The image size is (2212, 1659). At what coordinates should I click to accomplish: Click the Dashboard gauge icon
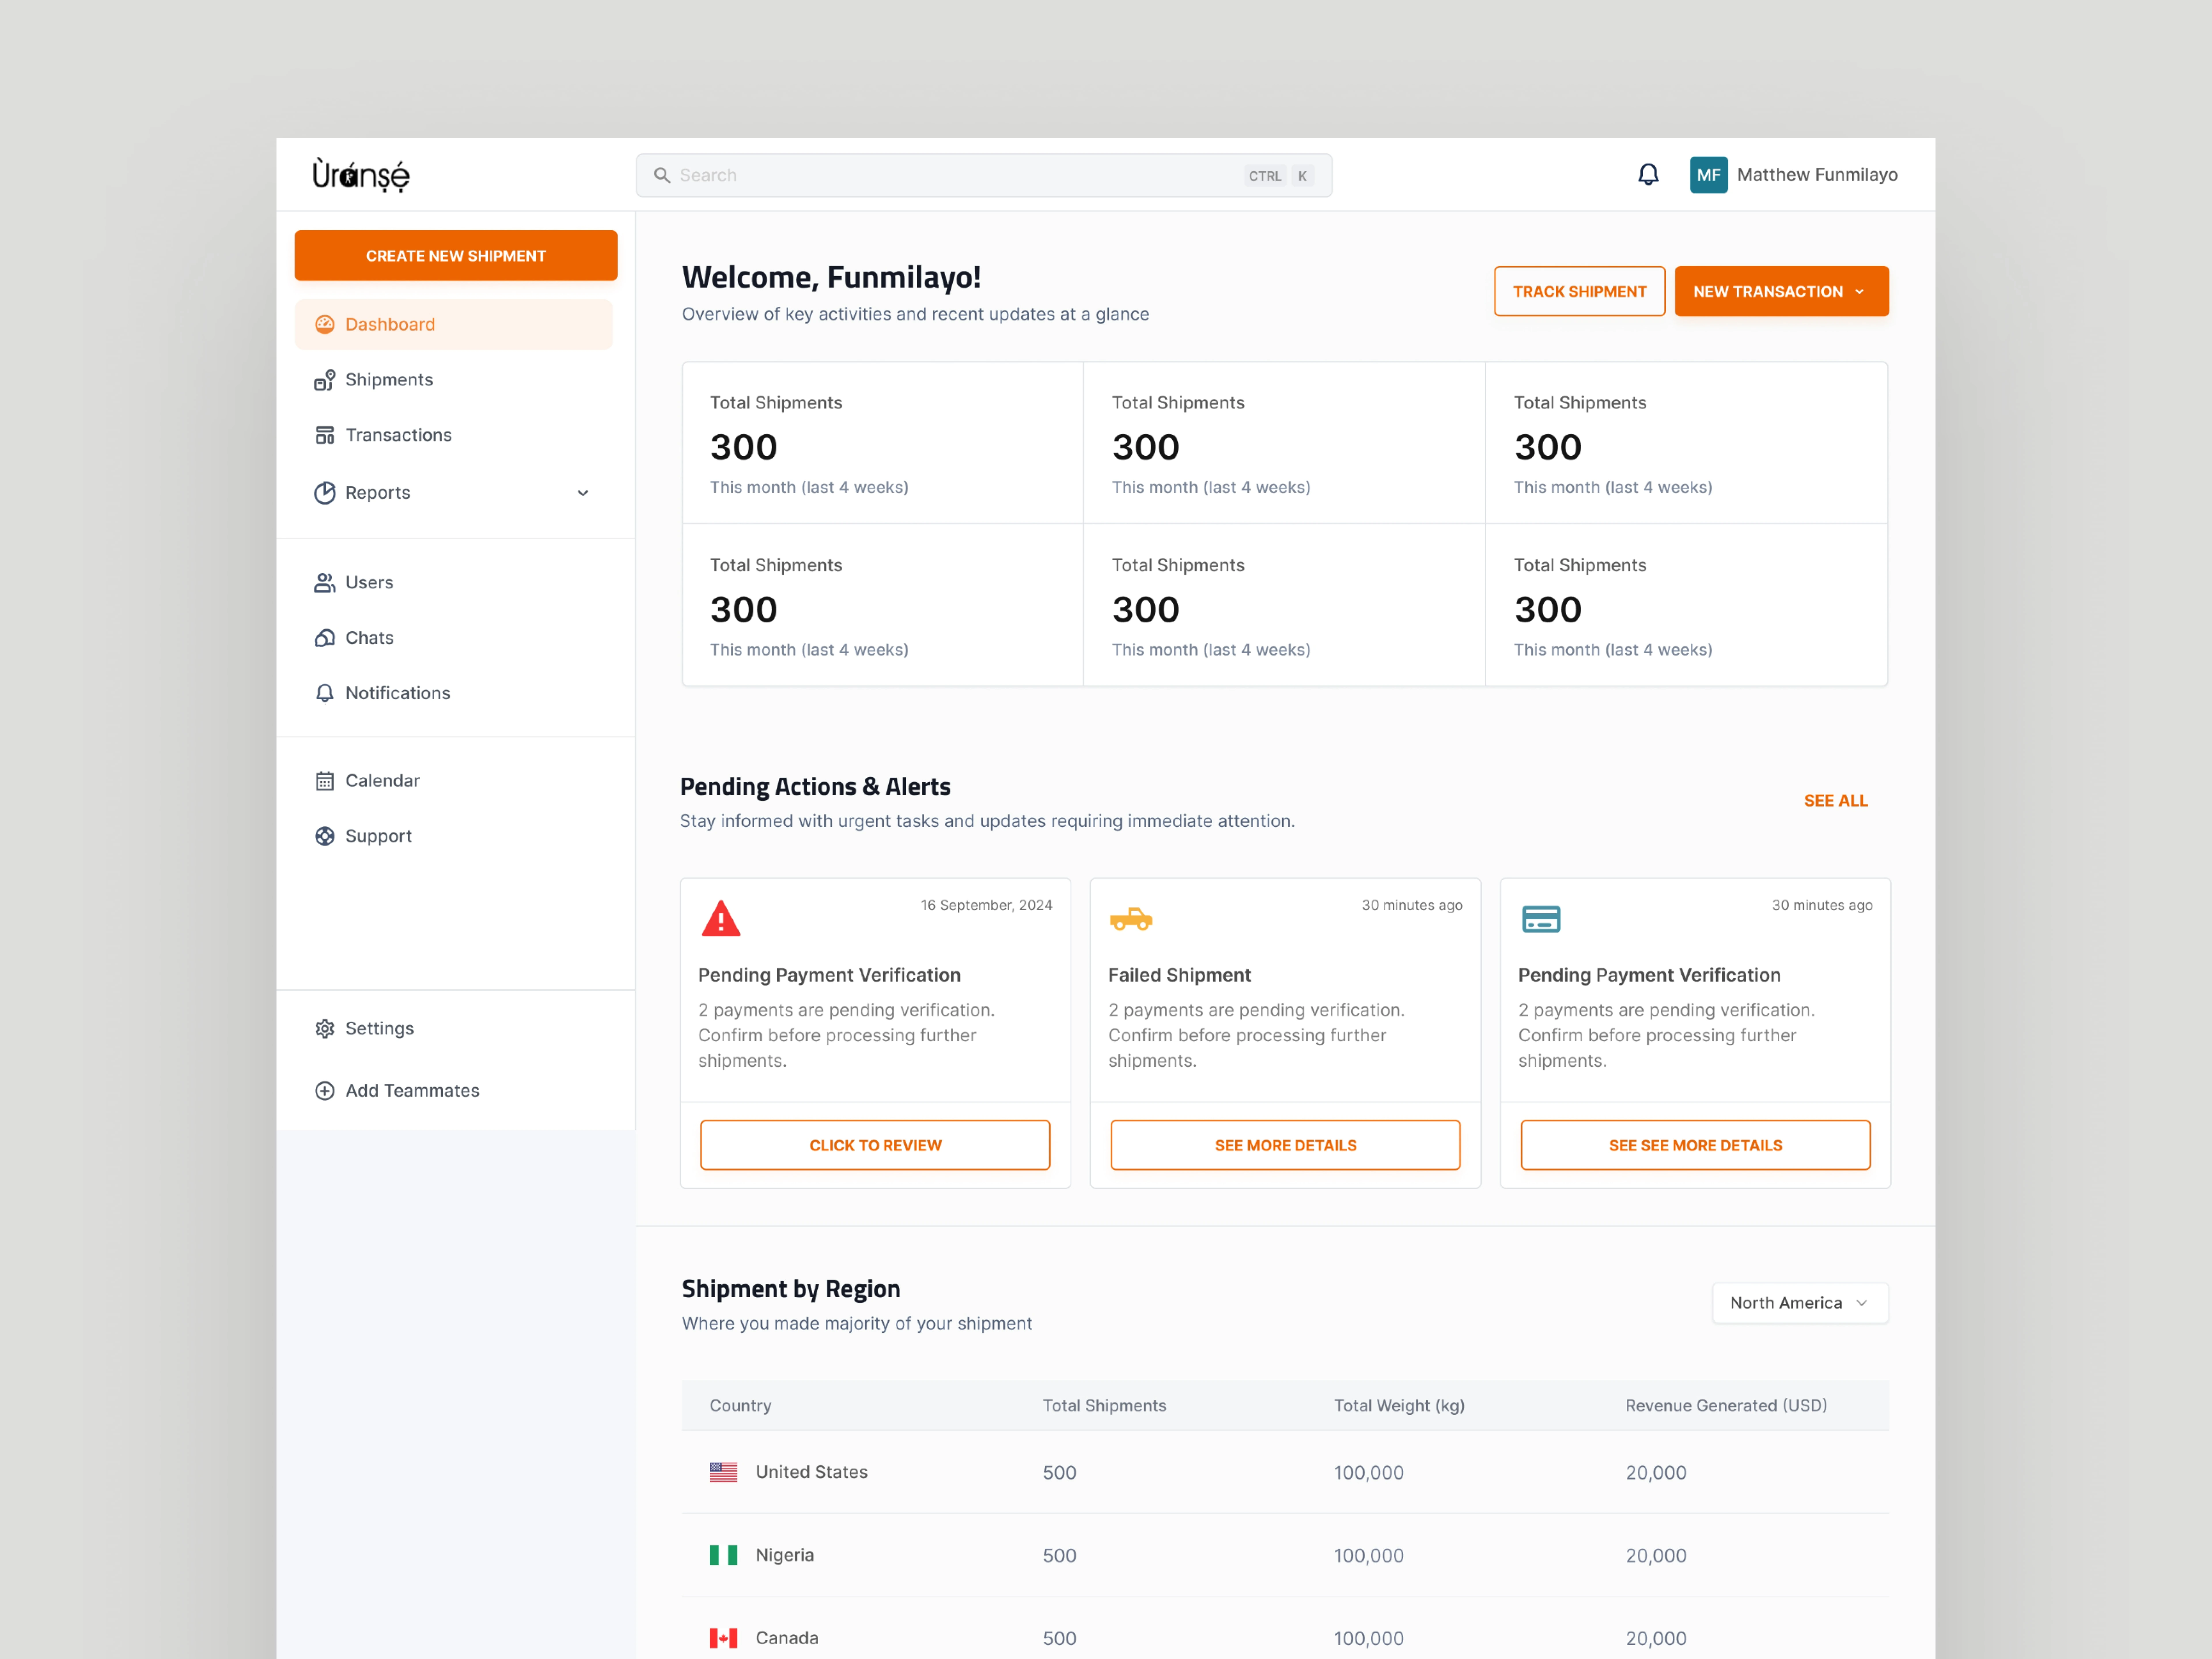click(325, 324)
